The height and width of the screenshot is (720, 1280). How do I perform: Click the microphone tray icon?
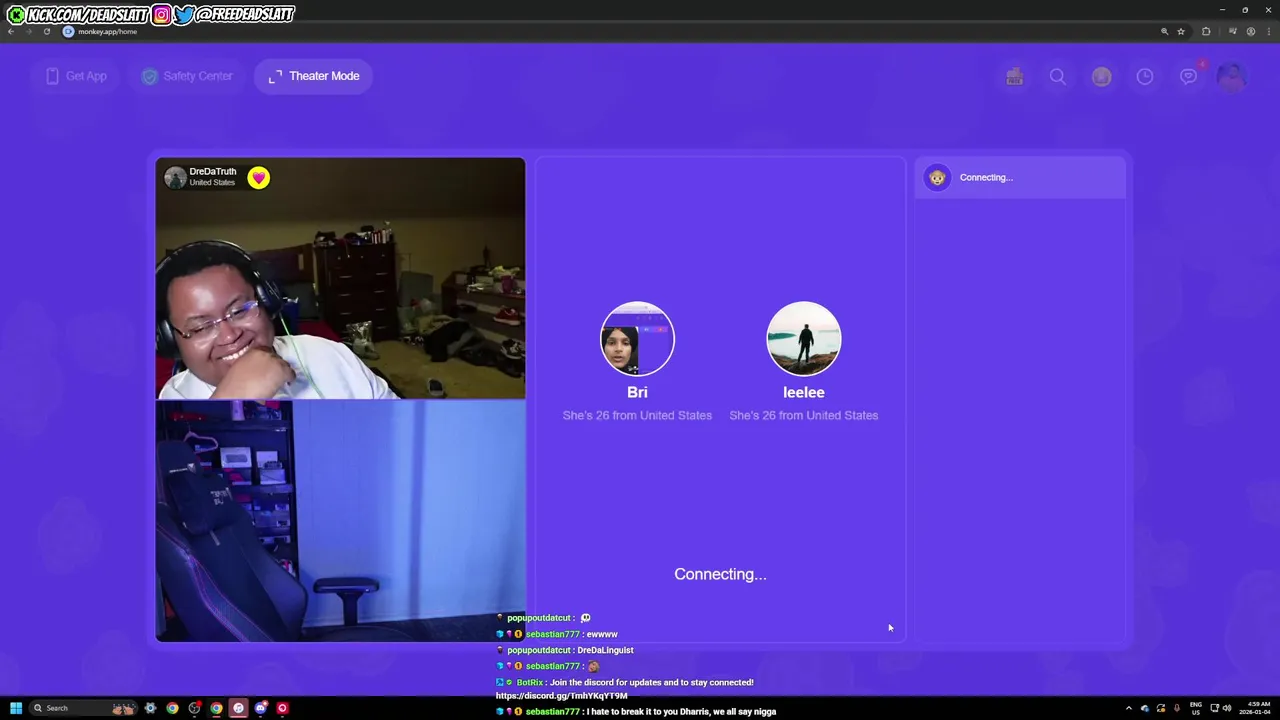1177,708
